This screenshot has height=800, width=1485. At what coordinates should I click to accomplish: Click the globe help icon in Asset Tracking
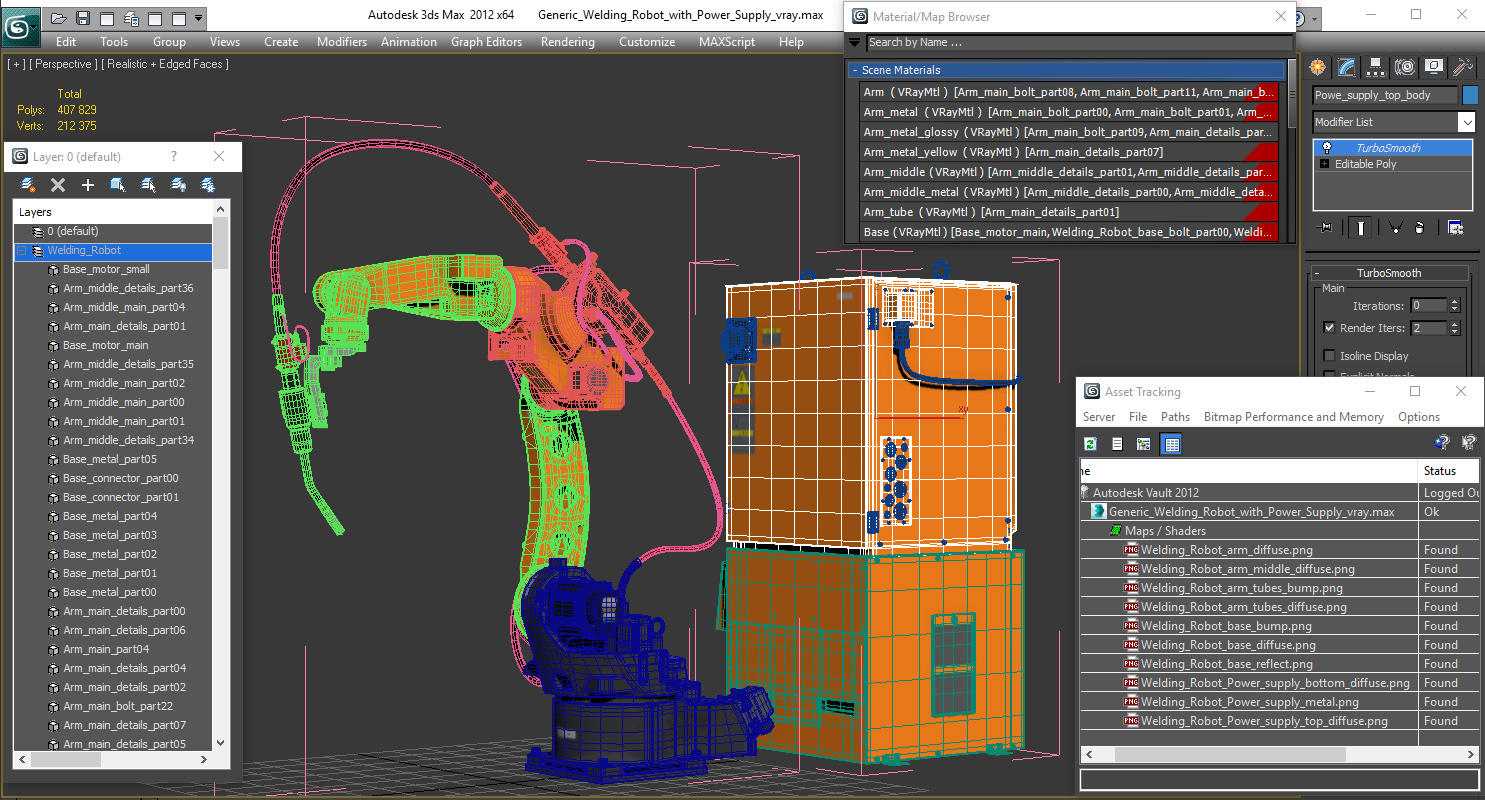[1442, 443]
